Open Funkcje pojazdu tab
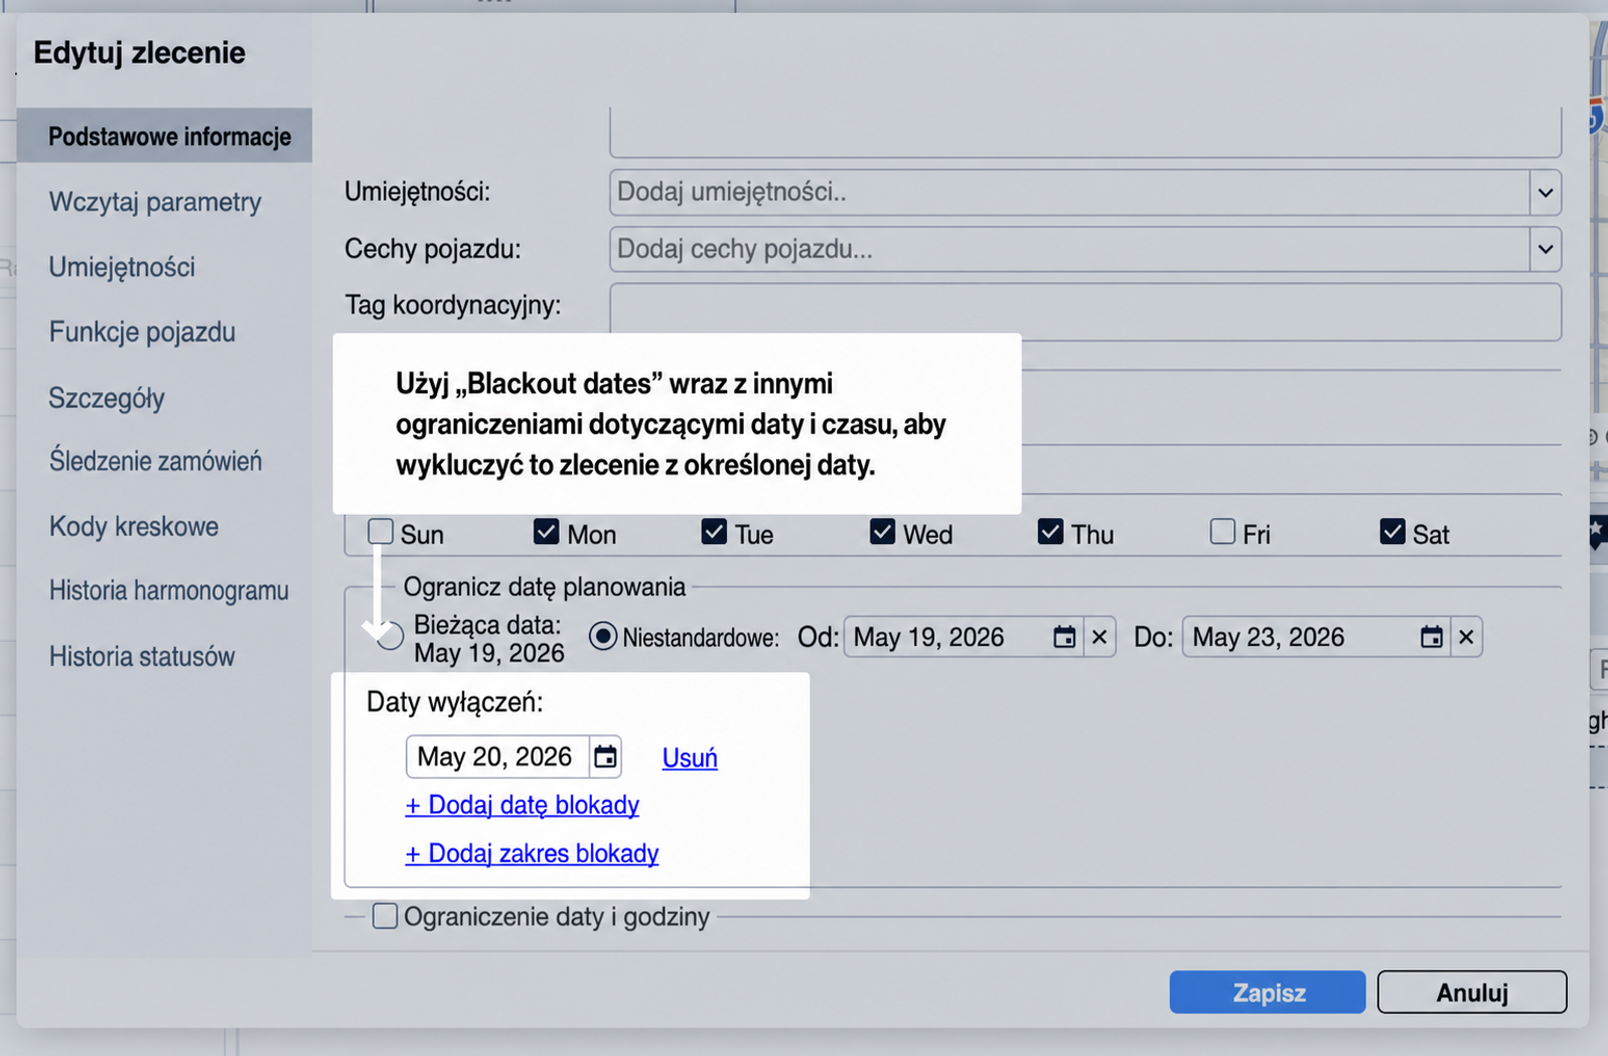This screenshot has height=1056, width=1608. pos(142,332)
